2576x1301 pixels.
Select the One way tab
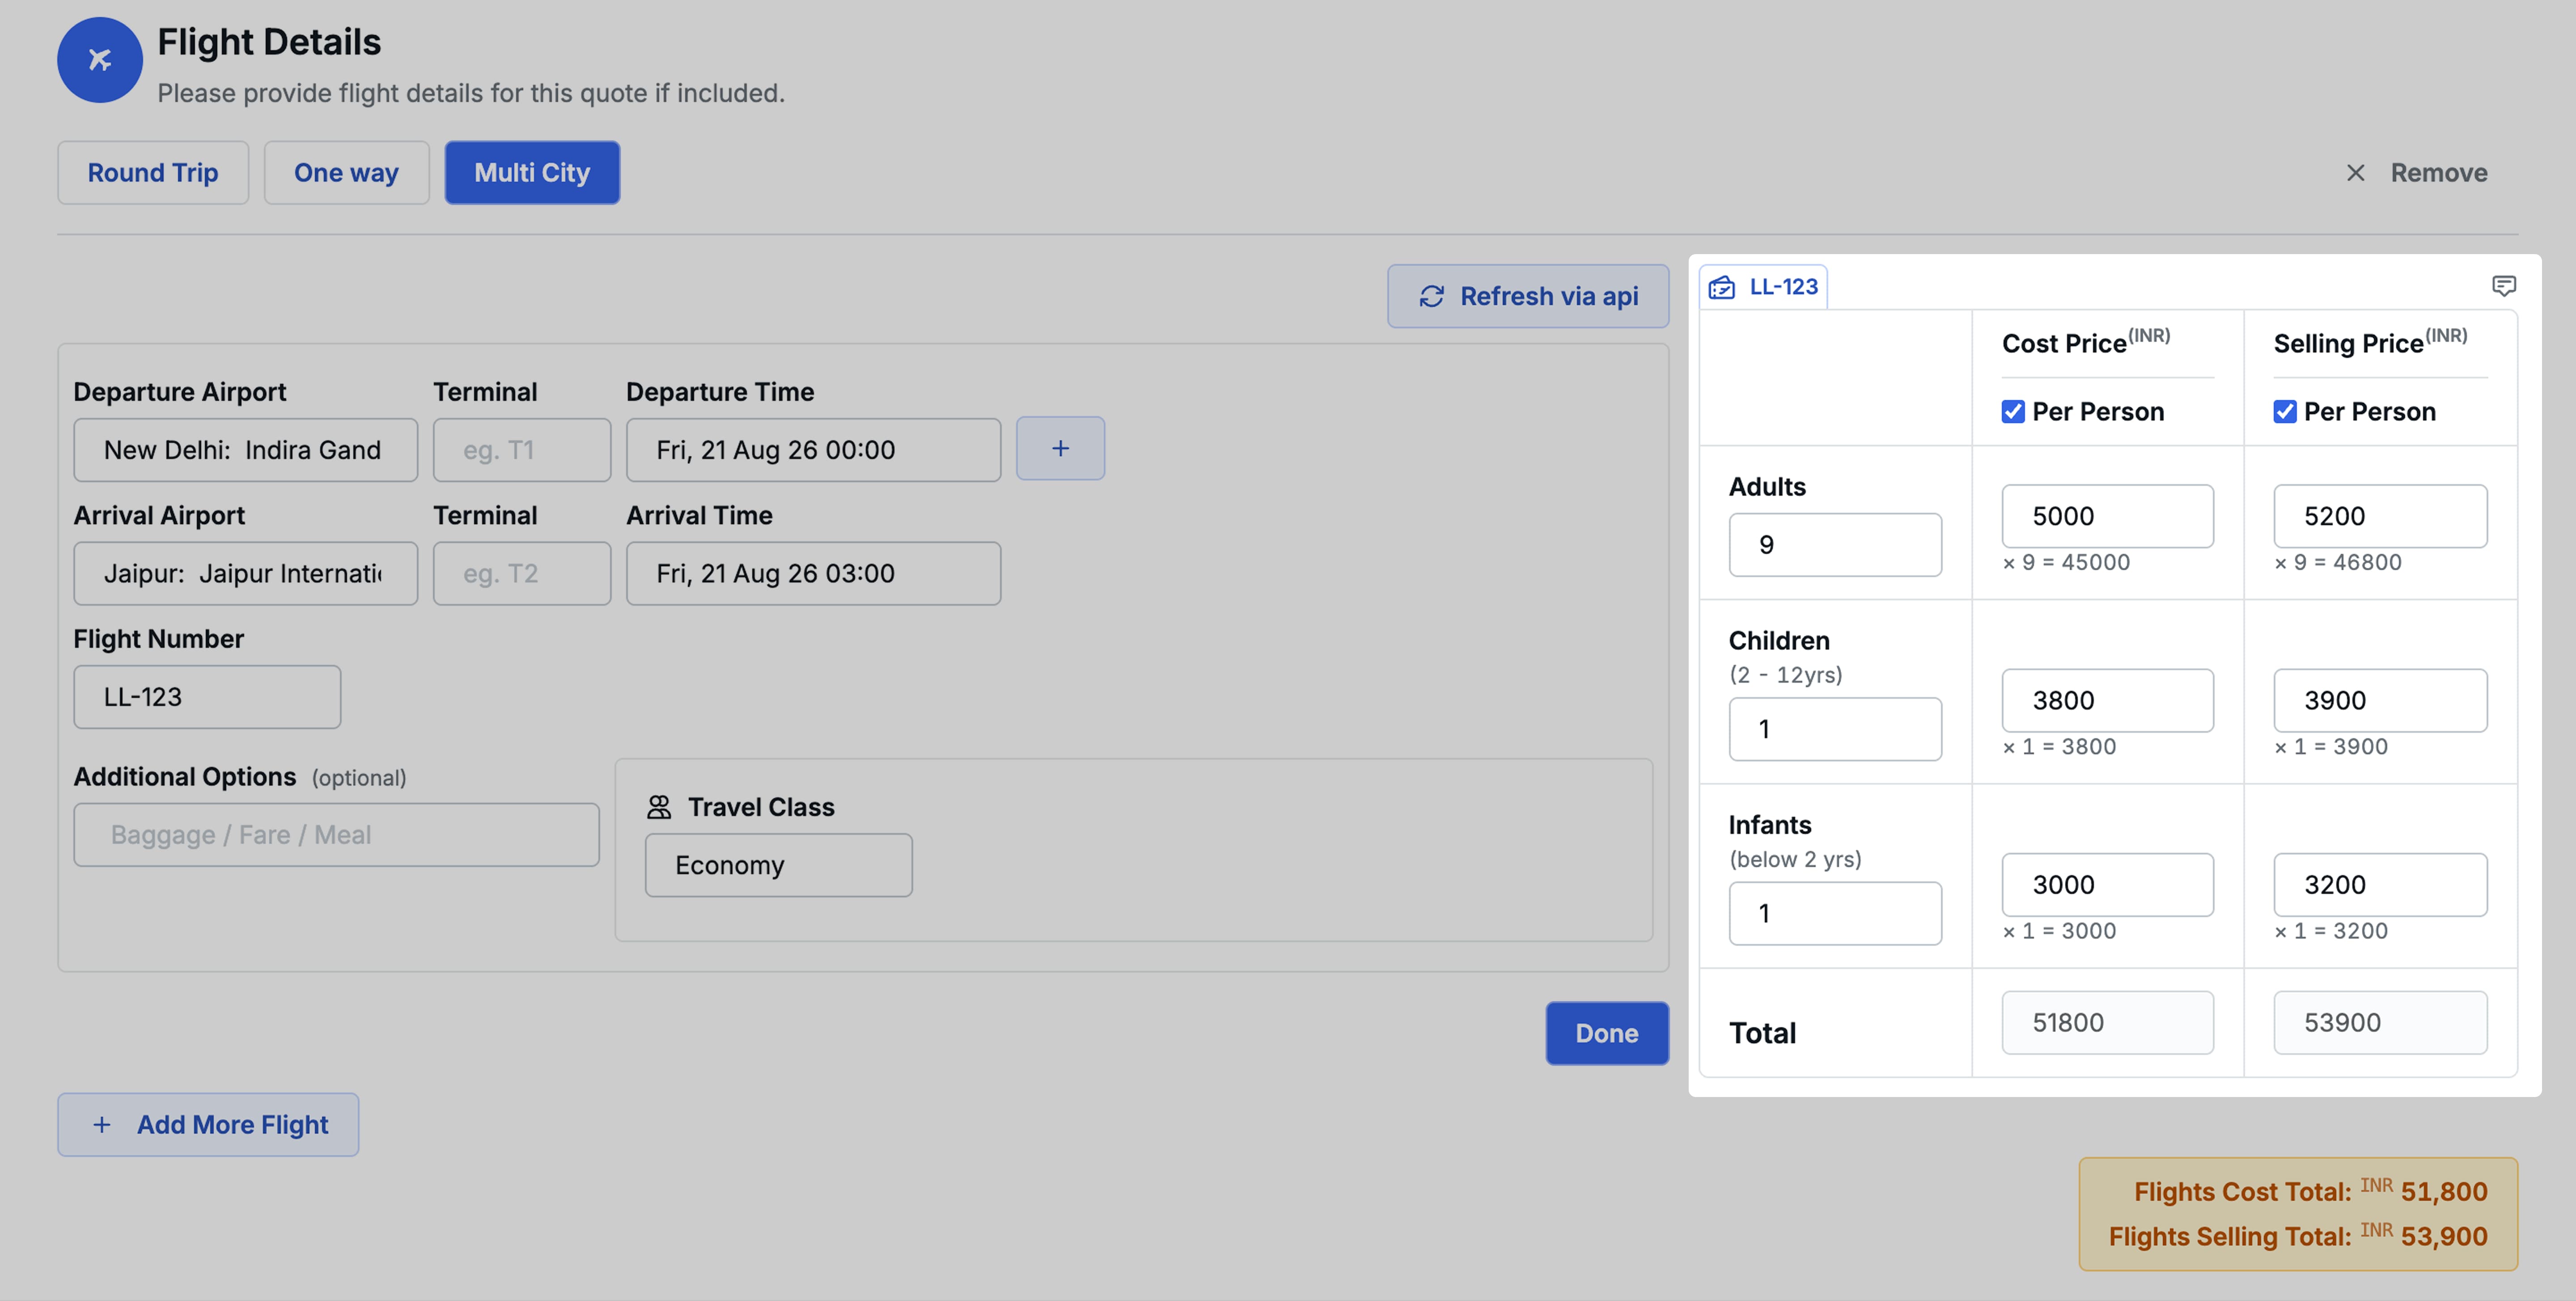point(347,173)
